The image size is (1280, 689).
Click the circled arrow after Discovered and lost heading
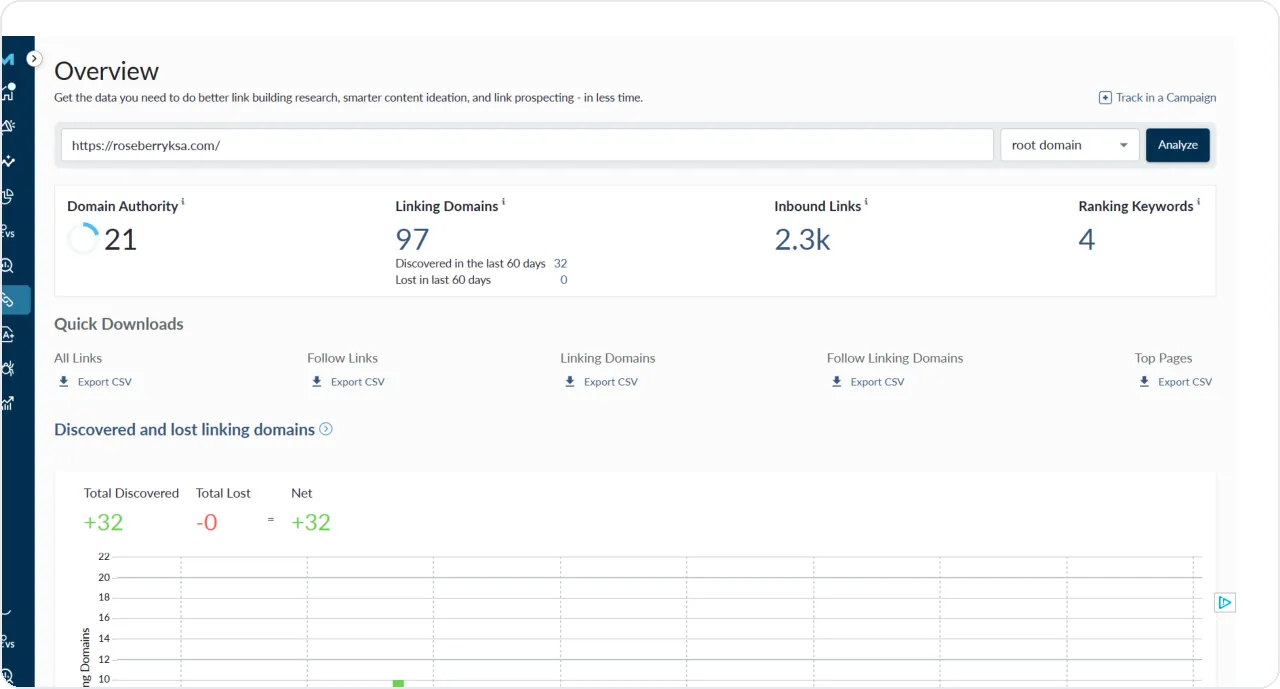pyautogui.click(x=325, y=429)
